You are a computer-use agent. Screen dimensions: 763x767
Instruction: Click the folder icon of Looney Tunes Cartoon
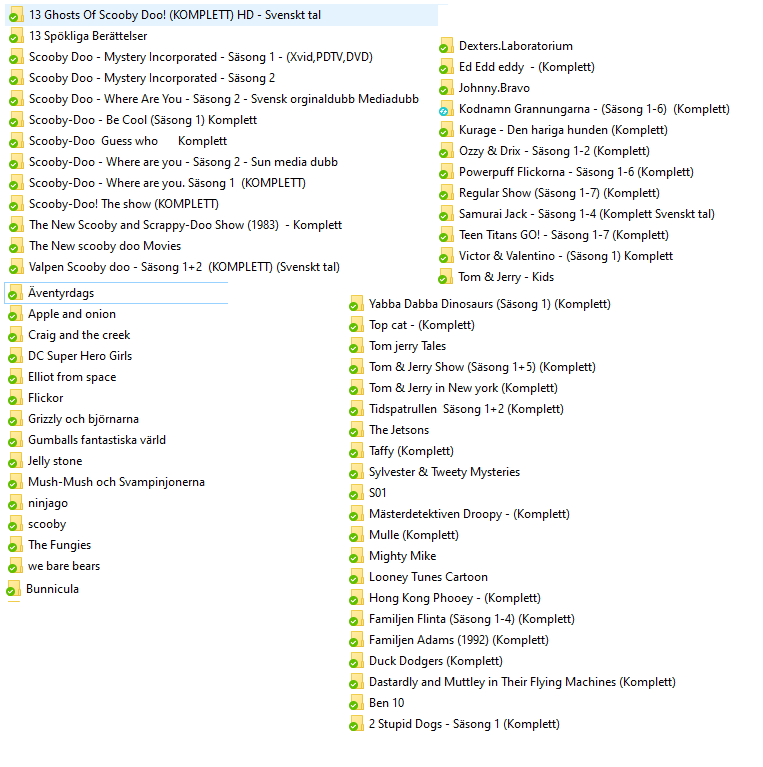click(356, 577)
